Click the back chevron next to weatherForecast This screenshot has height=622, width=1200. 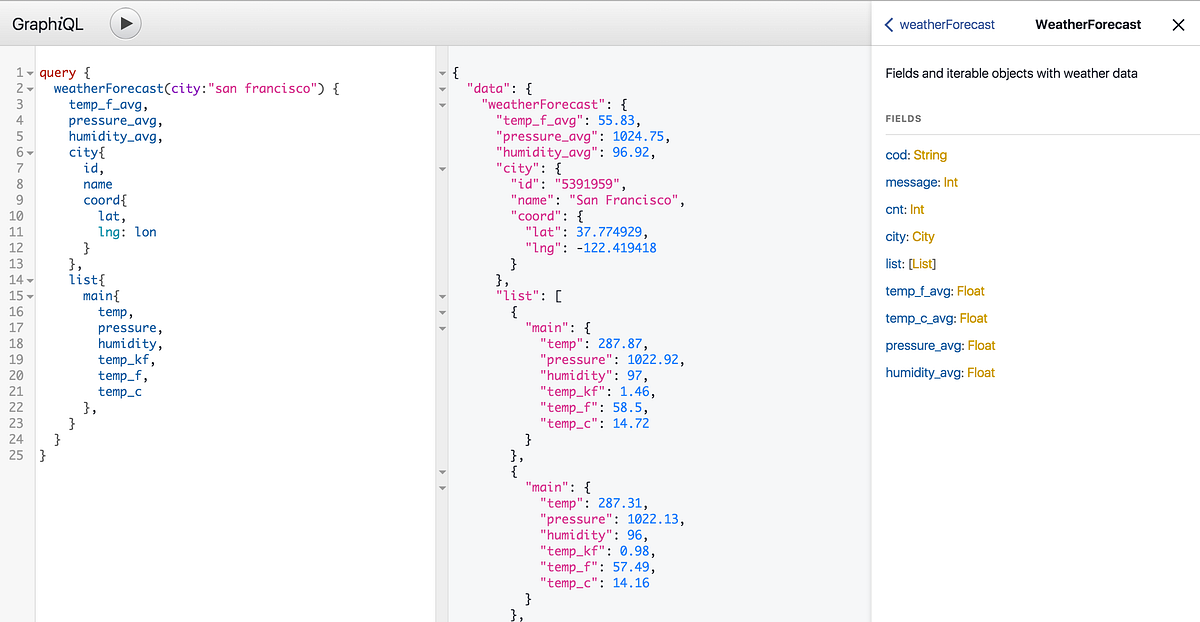(891, 23)
